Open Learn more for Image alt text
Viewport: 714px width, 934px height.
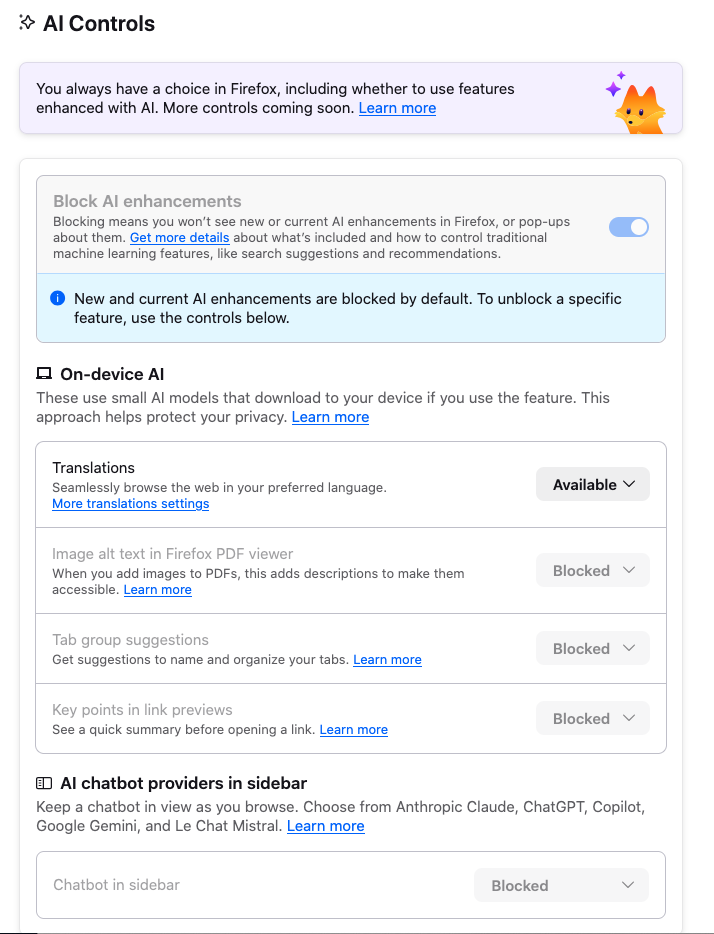click(157, 590)
